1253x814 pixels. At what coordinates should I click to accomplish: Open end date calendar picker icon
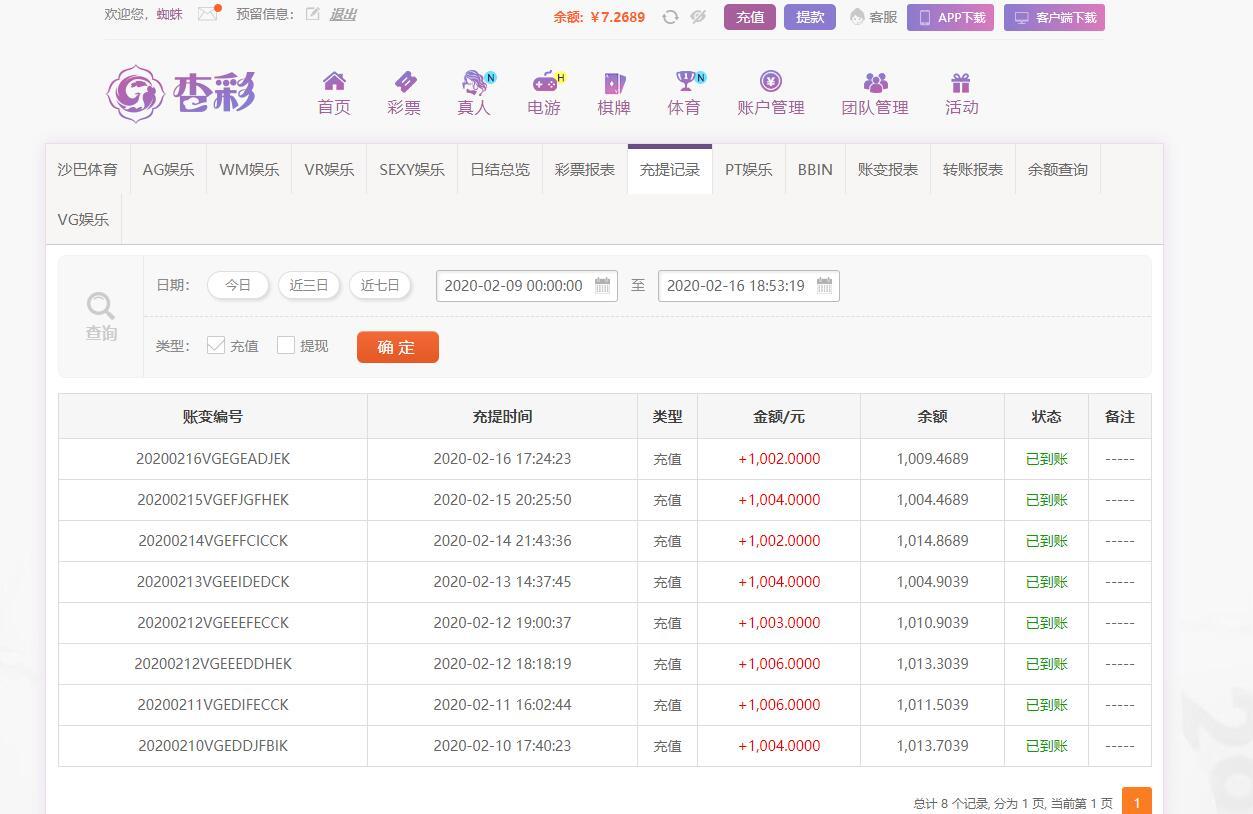(825, 285)
